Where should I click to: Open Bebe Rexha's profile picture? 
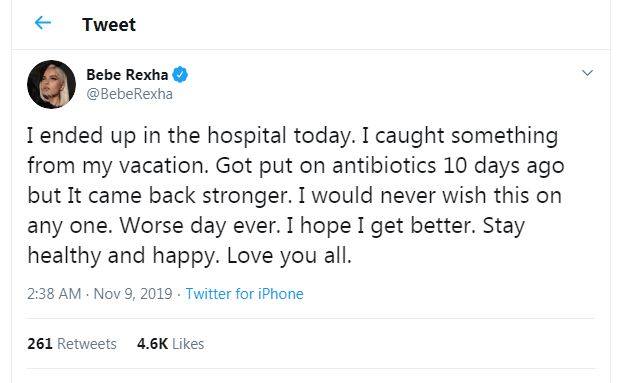pos(51,84)
